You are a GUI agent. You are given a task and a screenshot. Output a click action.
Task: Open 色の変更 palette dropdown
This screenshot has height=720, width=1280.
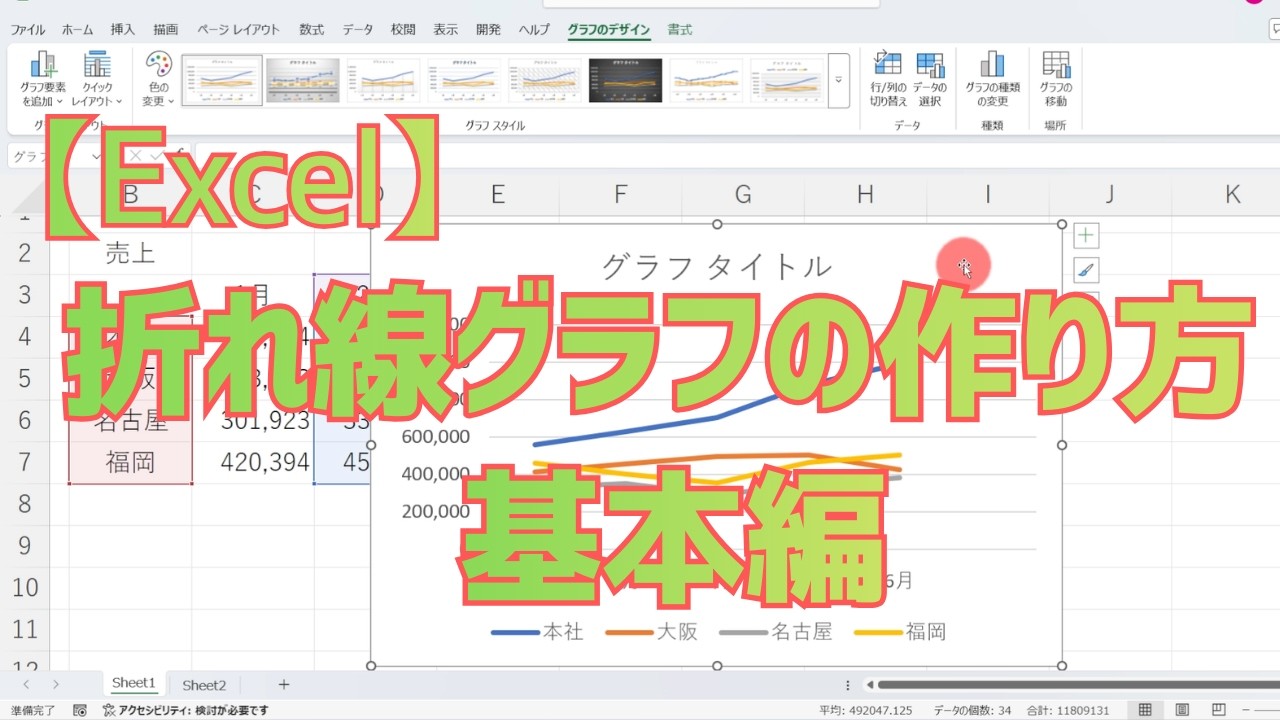(x=158, y=79)
